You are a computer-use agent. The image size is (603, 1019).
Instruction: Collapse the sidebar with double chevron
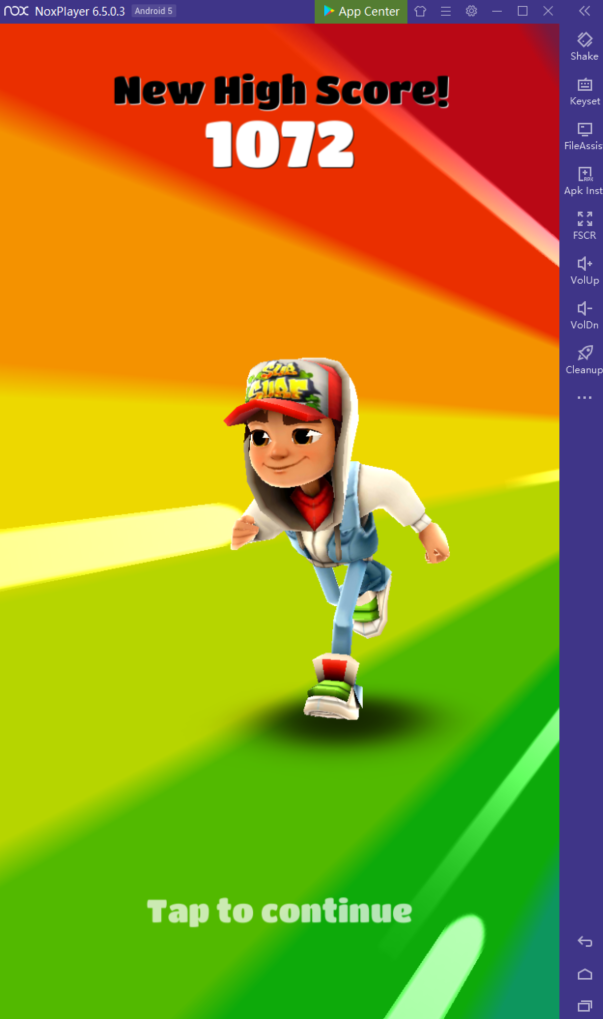(584, 11)
